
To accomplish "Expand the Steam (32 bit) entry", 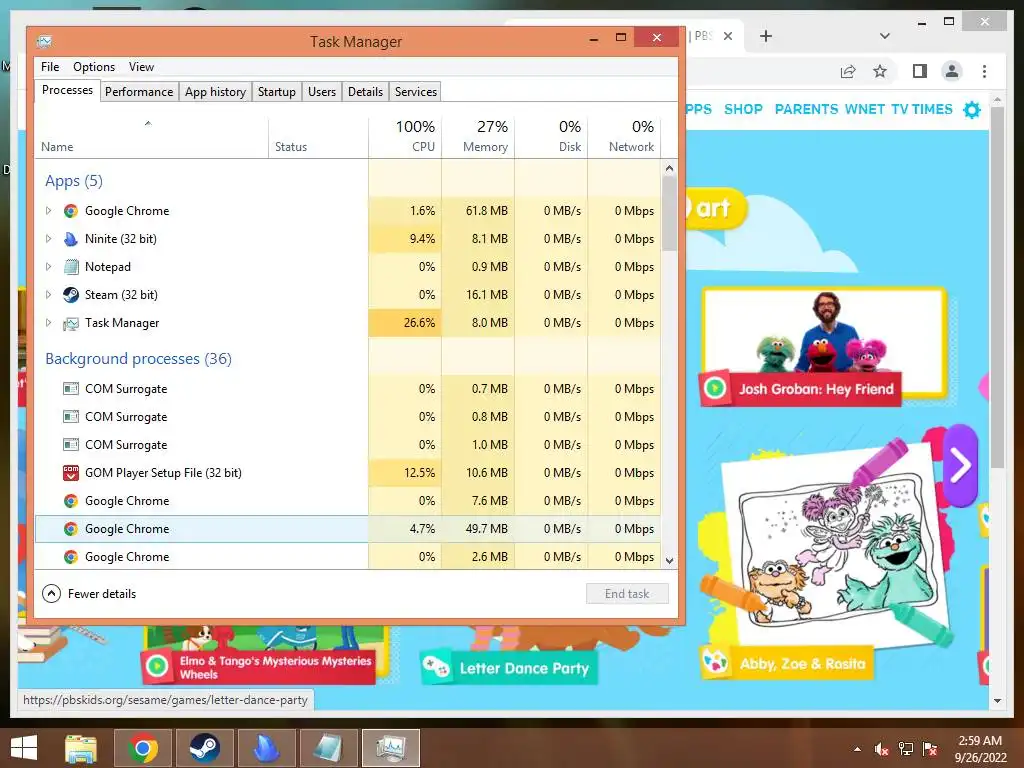I will pos(48,295).
